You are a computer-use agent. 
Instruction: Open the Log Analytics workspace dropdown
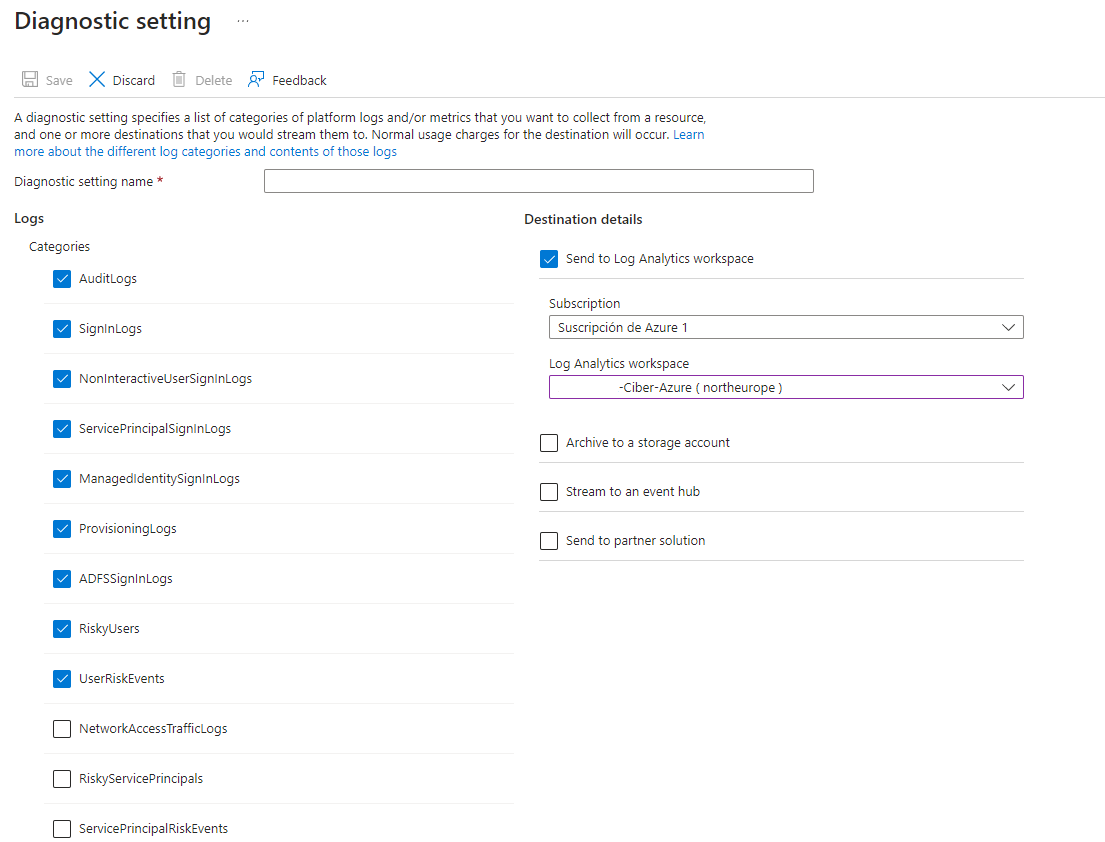[x=785, y=387]
